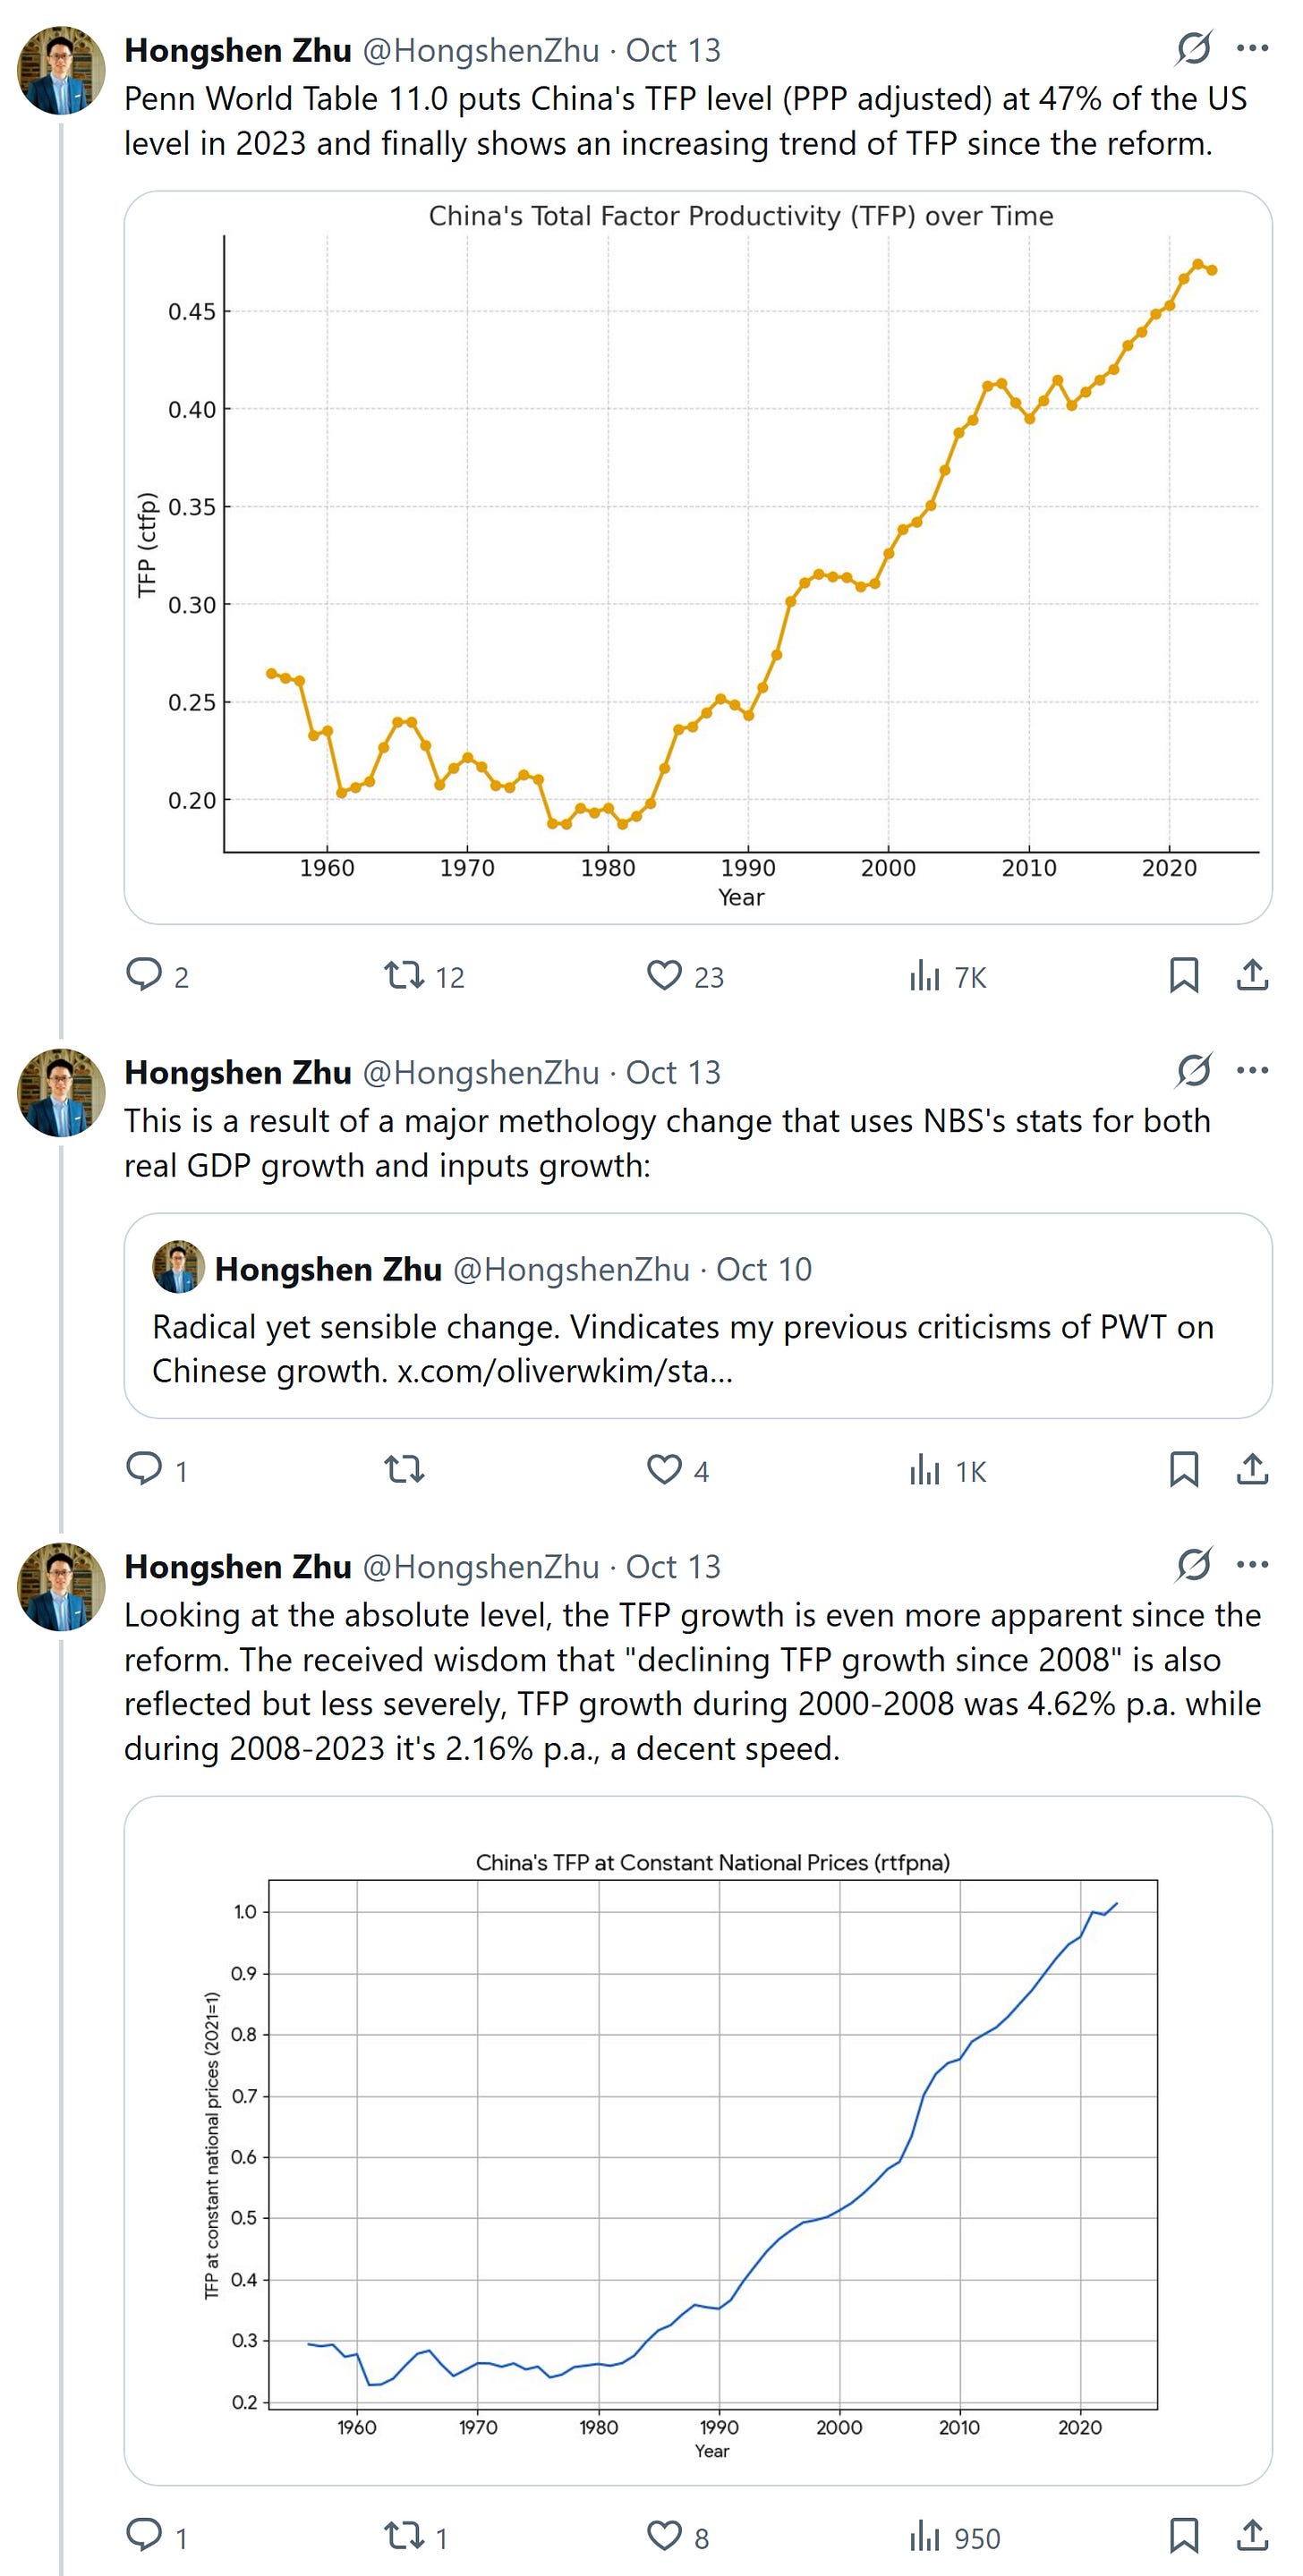Bookmark the first tweet with TFP chart
Screen dimensions: 1303x2576
(x=1184, y=975)
